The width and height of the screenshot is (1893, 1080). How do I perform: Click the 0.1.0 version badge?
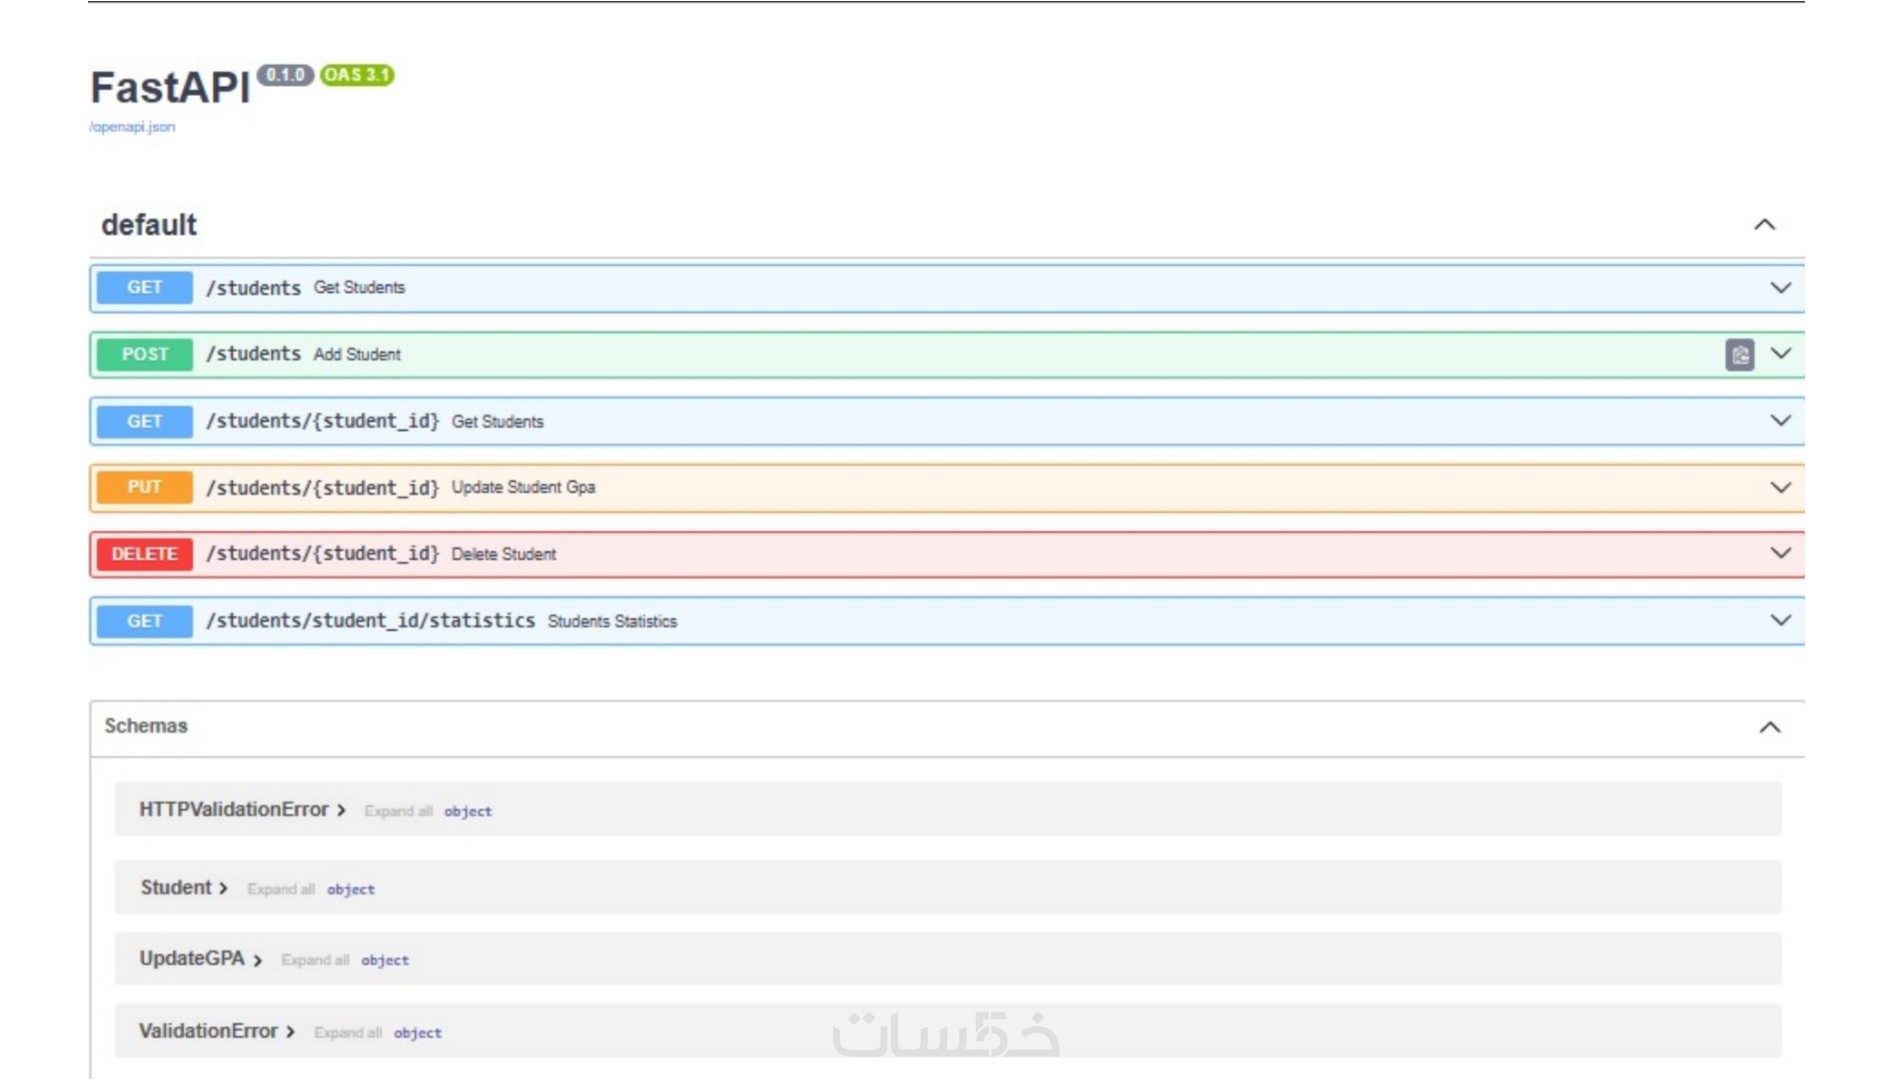tap(285, 75)
